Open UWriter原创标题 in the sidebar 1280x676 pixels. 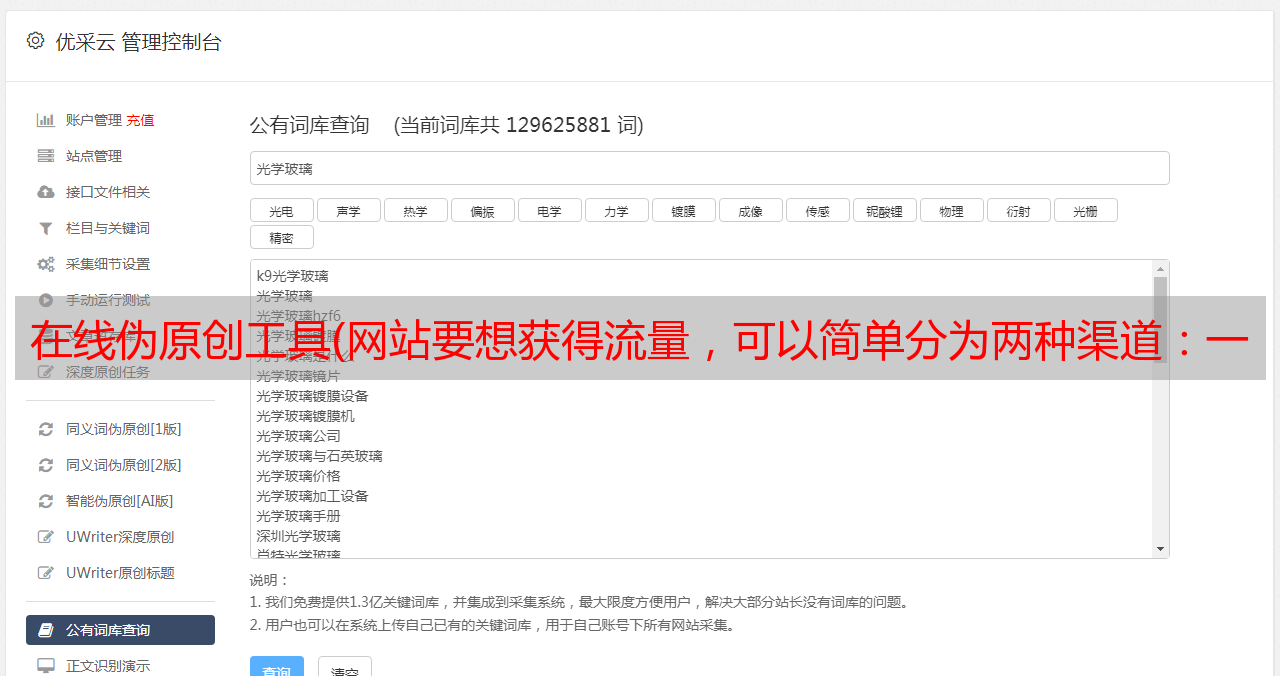coord(120,573)
